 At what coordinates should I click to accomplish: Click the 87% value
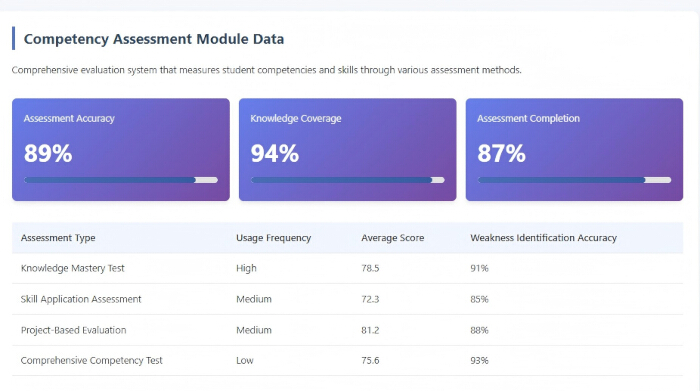[501, 153]
